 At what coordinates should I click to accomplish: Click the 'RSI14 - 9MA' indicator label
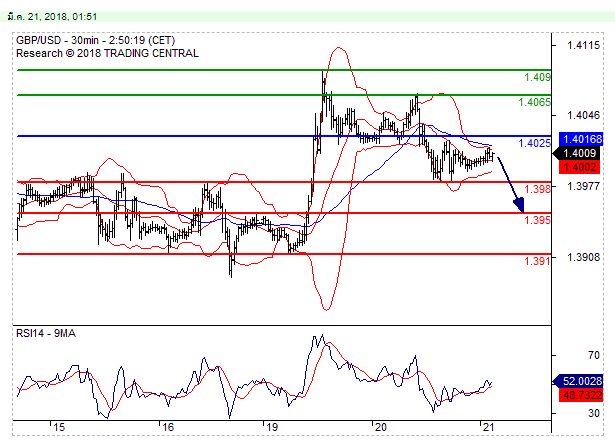click(46, 333)
